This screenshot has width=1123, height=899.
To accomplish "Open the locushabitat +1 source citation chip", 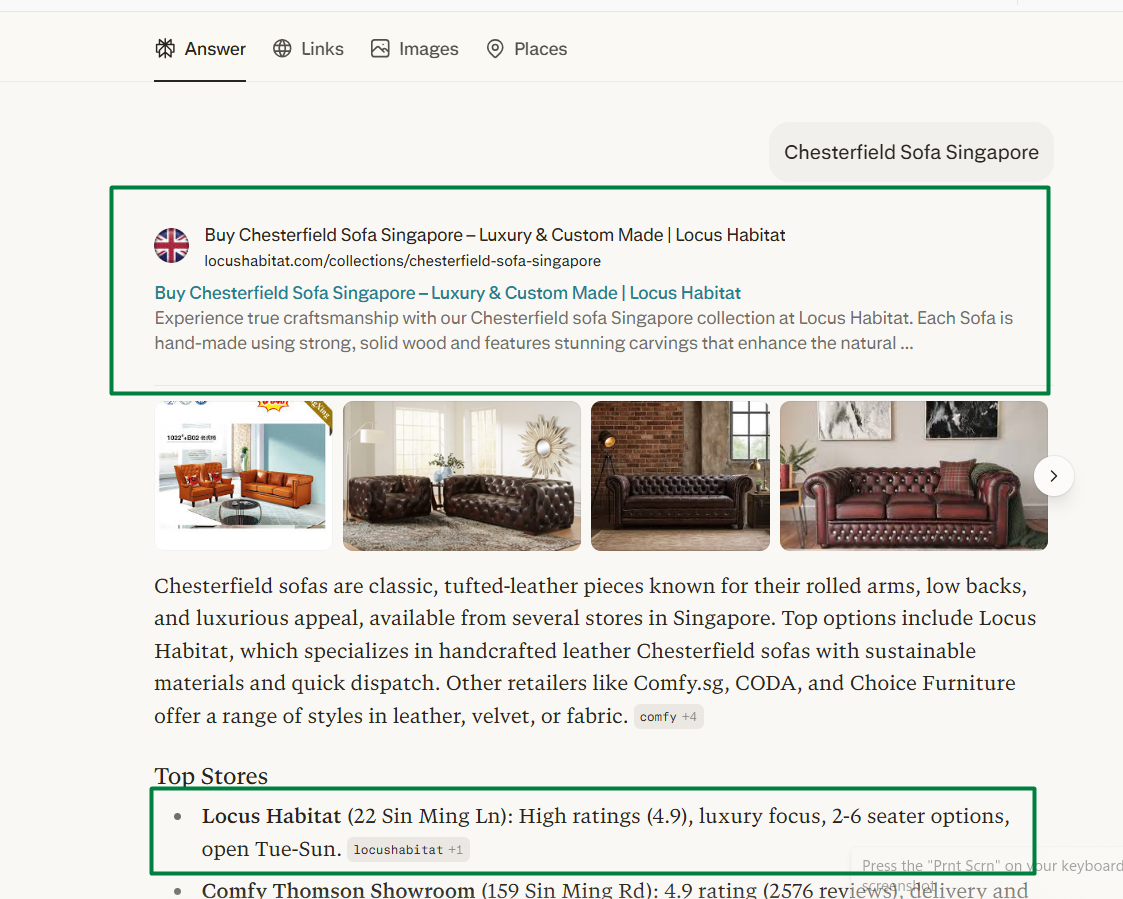I will 408,850.
